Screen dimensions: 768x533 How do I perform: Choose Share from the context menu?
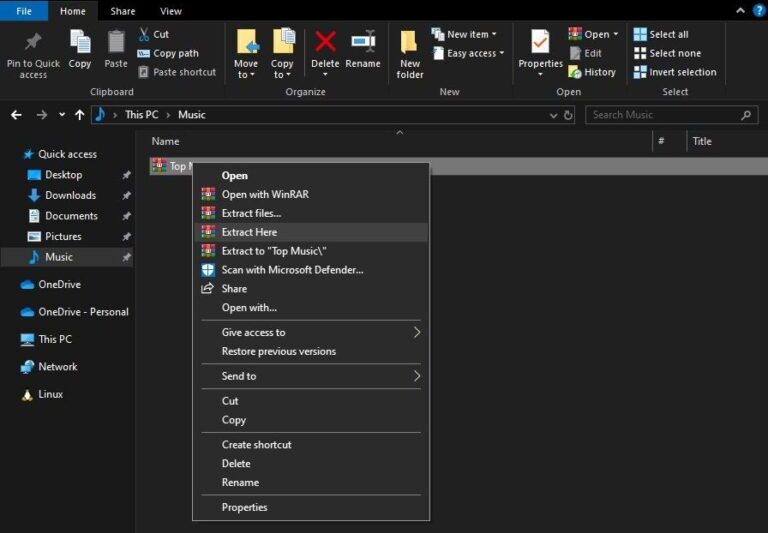(311, 289)
